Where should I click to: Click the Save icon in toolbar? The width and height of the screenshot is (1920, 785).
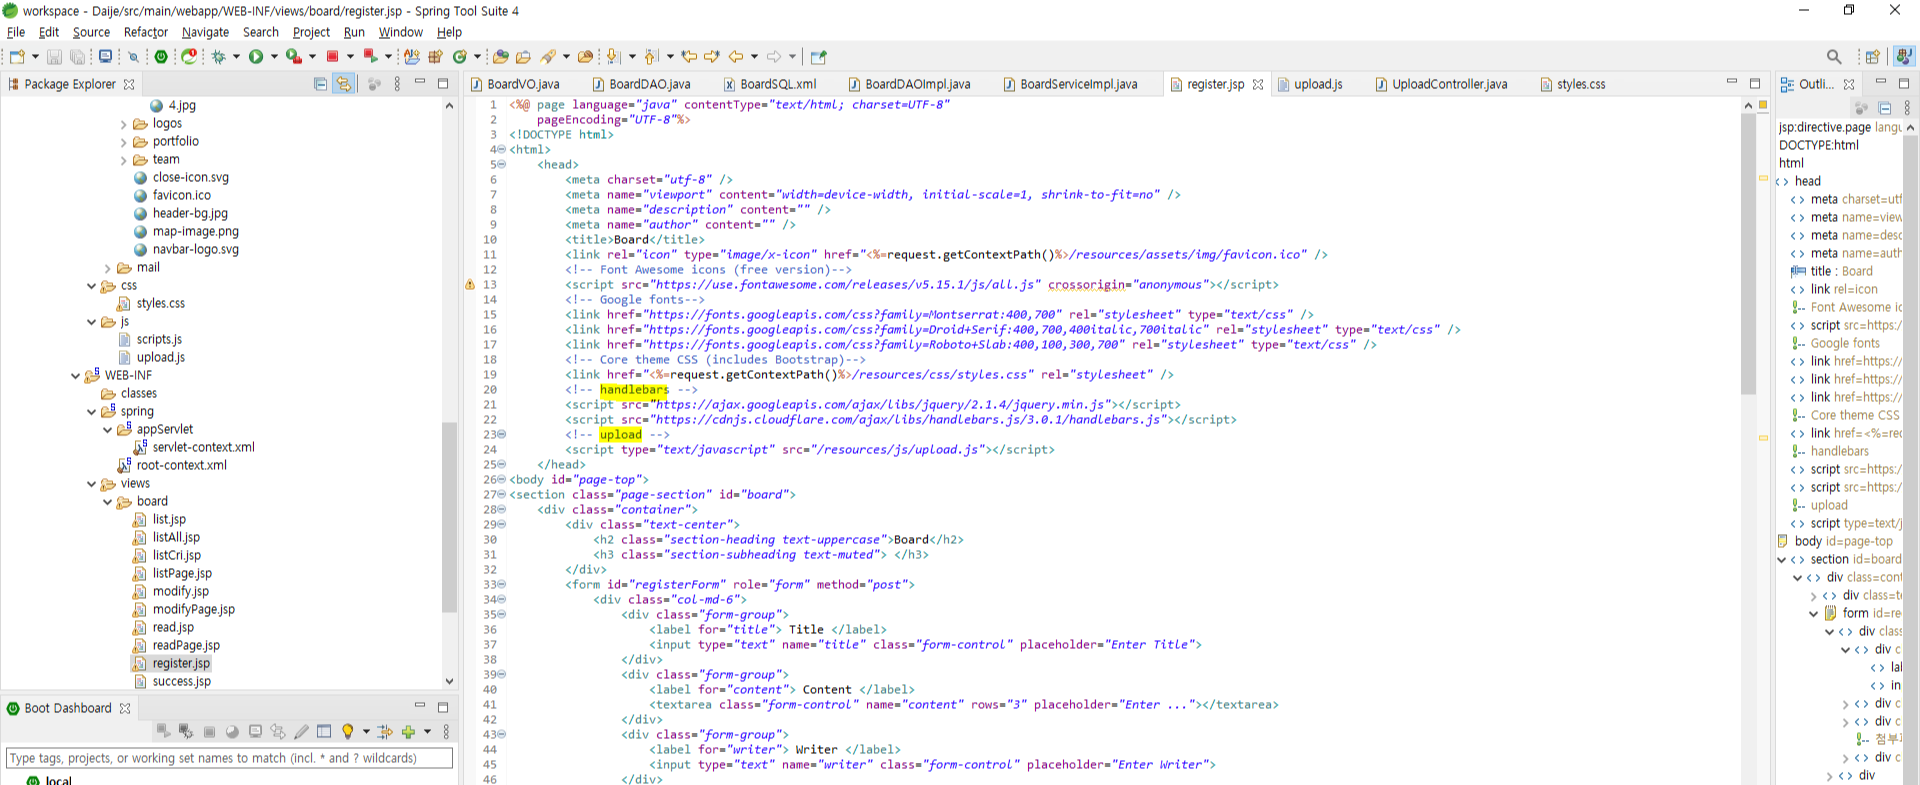coord(55,57)
